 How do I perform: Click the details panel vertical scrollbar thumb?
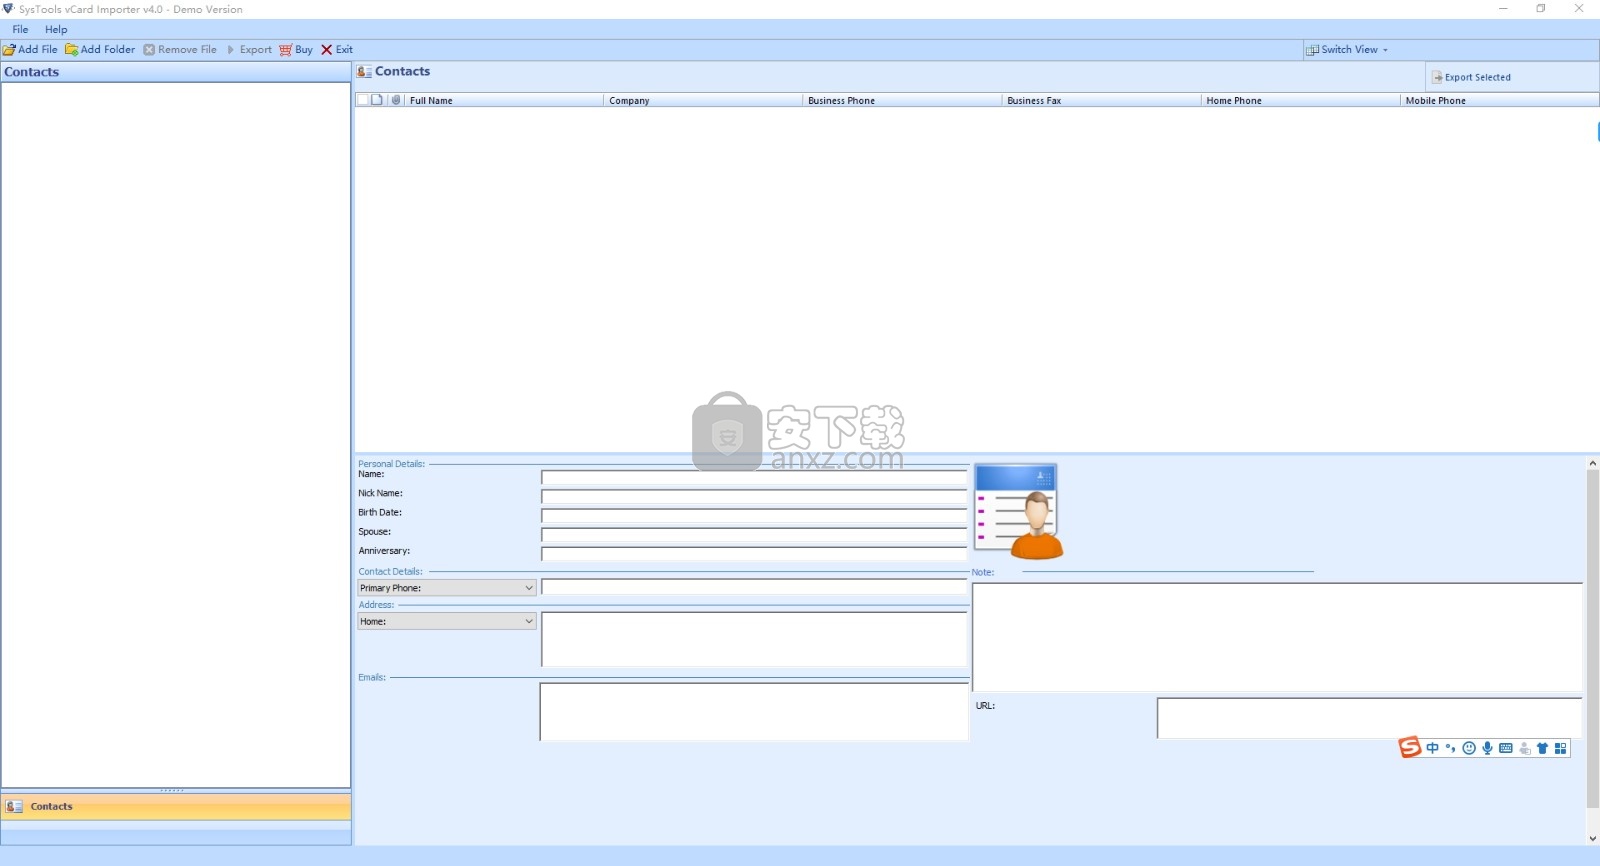[1592, 638]
